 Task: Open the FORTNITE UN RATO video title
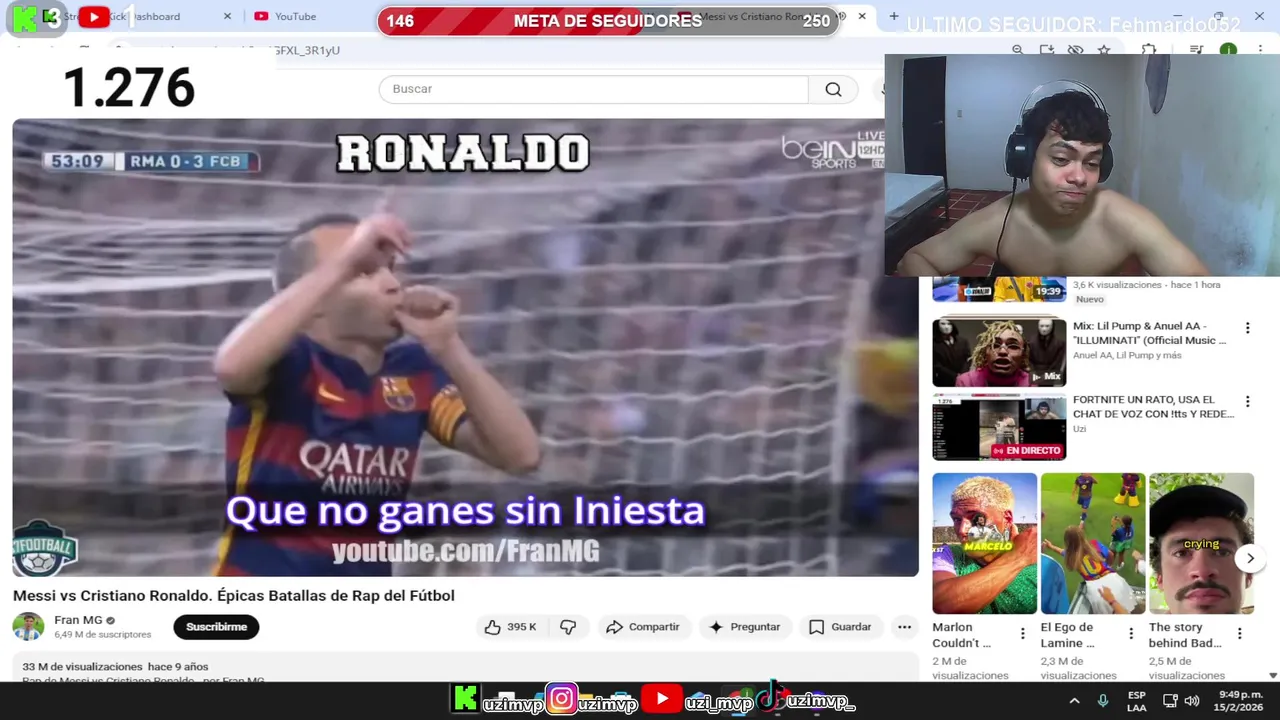tap(1153, 407)
